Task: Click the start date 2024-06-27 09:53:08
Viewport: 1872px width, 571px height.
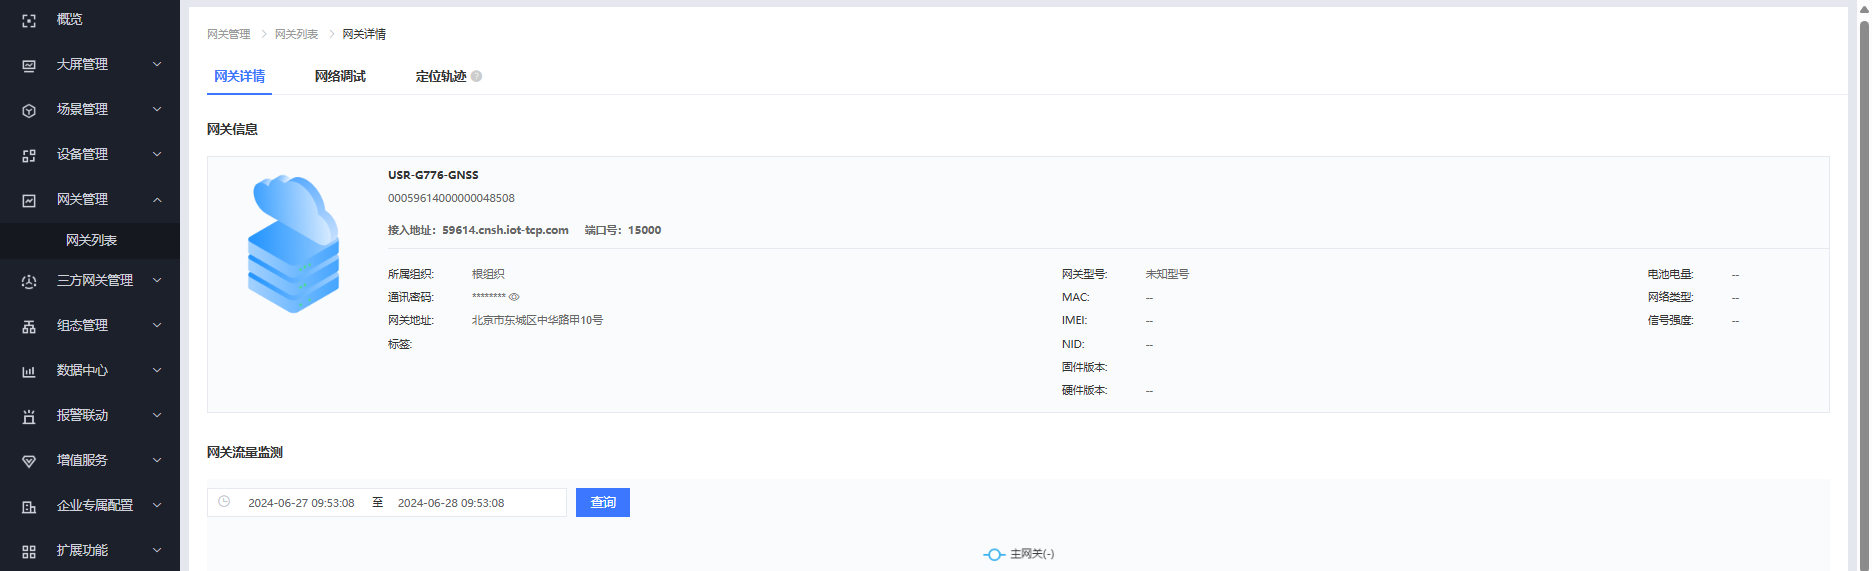Action: pos(301,503)
